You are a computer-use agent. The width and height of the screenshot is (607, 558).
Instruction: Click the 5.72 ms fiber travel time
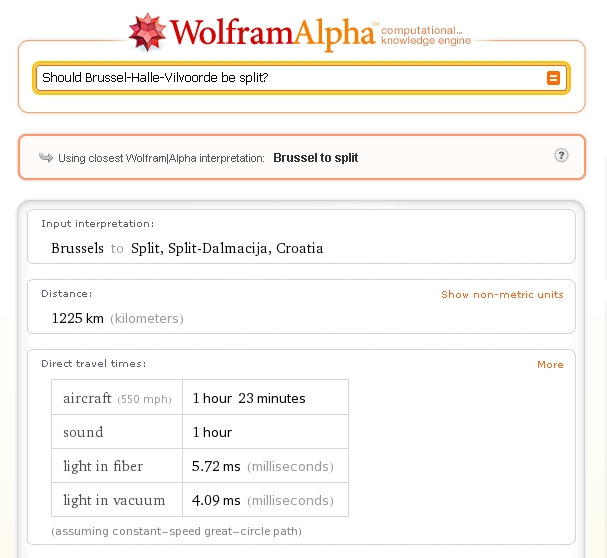[216, 466]
